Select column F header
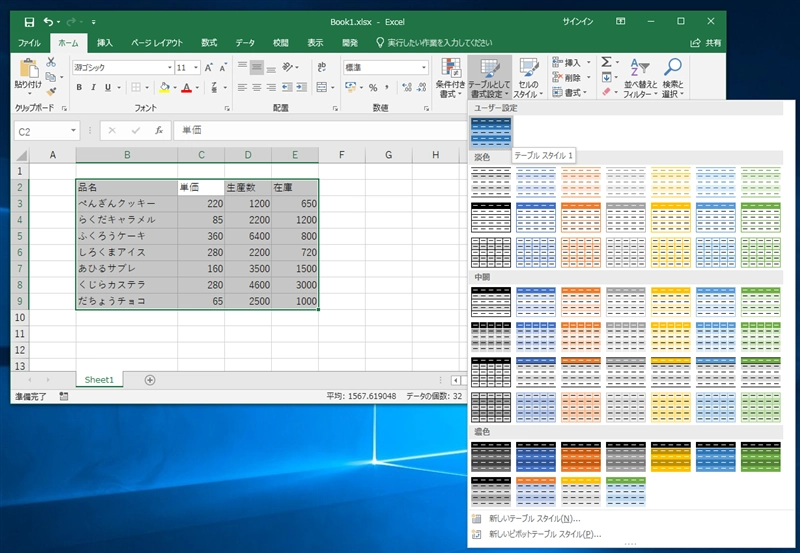 click(341, 155)
